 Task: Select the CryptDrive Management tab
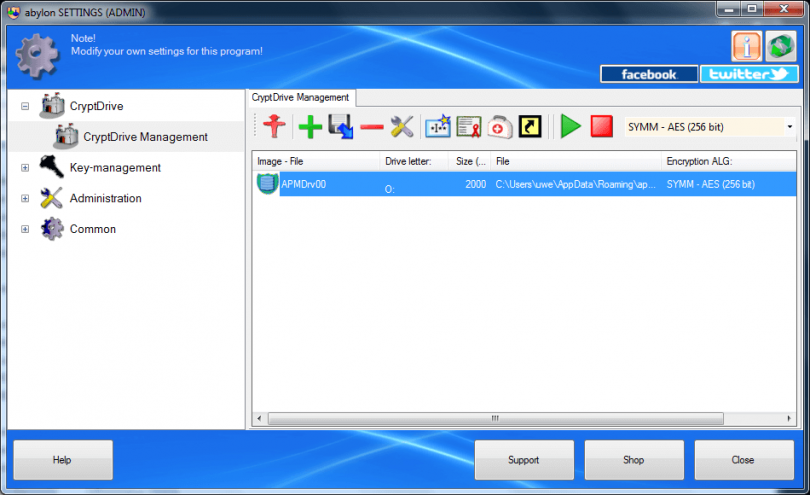click(x=300, y=98)
